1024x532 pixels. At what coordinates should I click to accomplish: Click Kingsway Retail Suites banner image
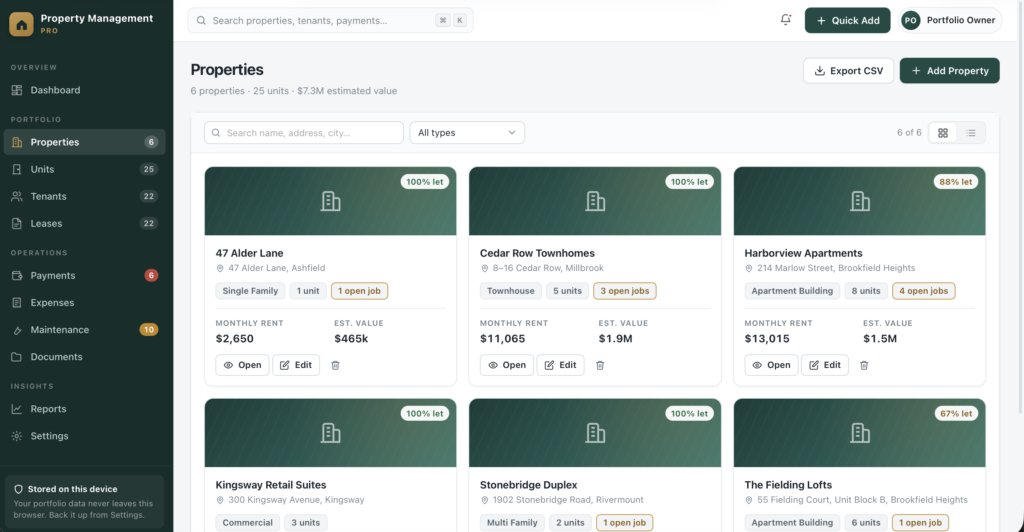[x=330, y=433]
